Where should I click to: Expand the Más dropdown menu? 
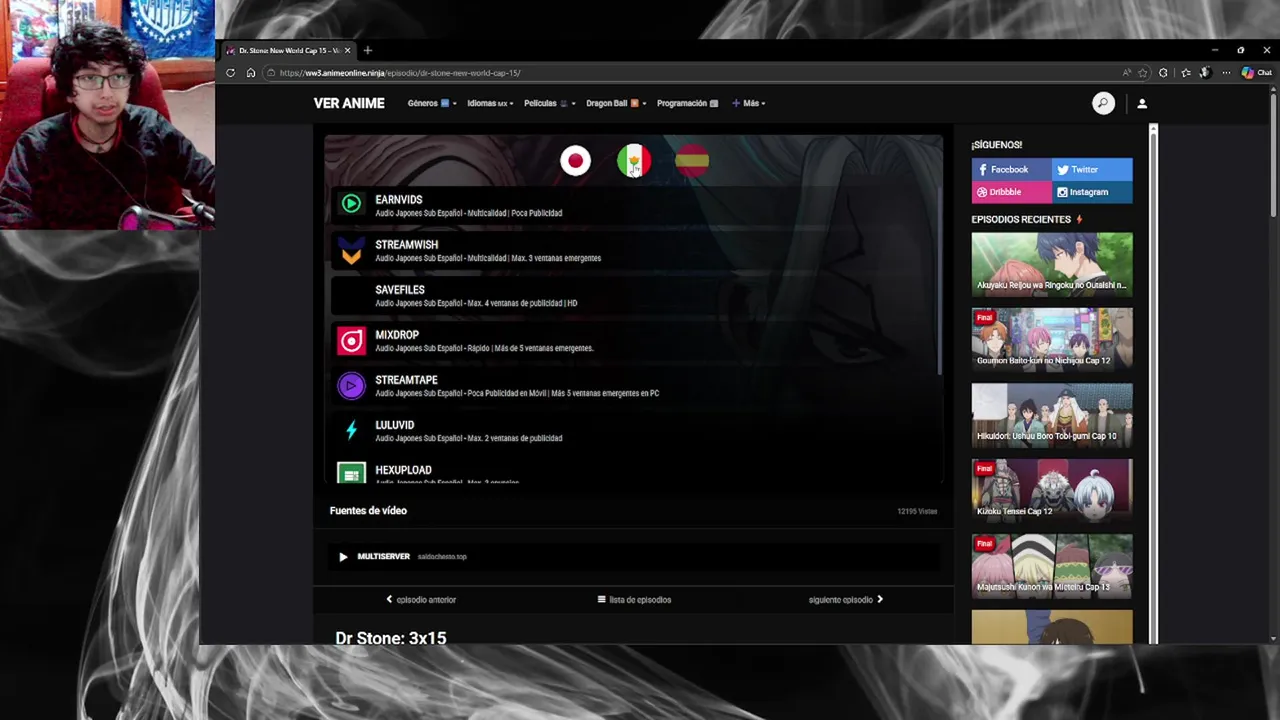click(x=748, y=103)
